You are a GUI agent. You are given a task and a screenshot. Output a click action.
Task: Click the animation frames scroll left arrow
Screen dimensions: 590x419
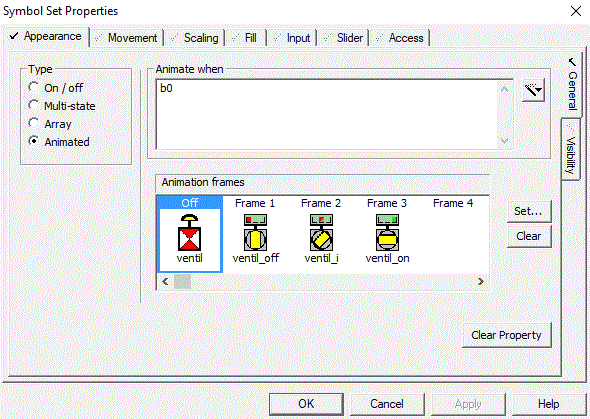(165, 282)
